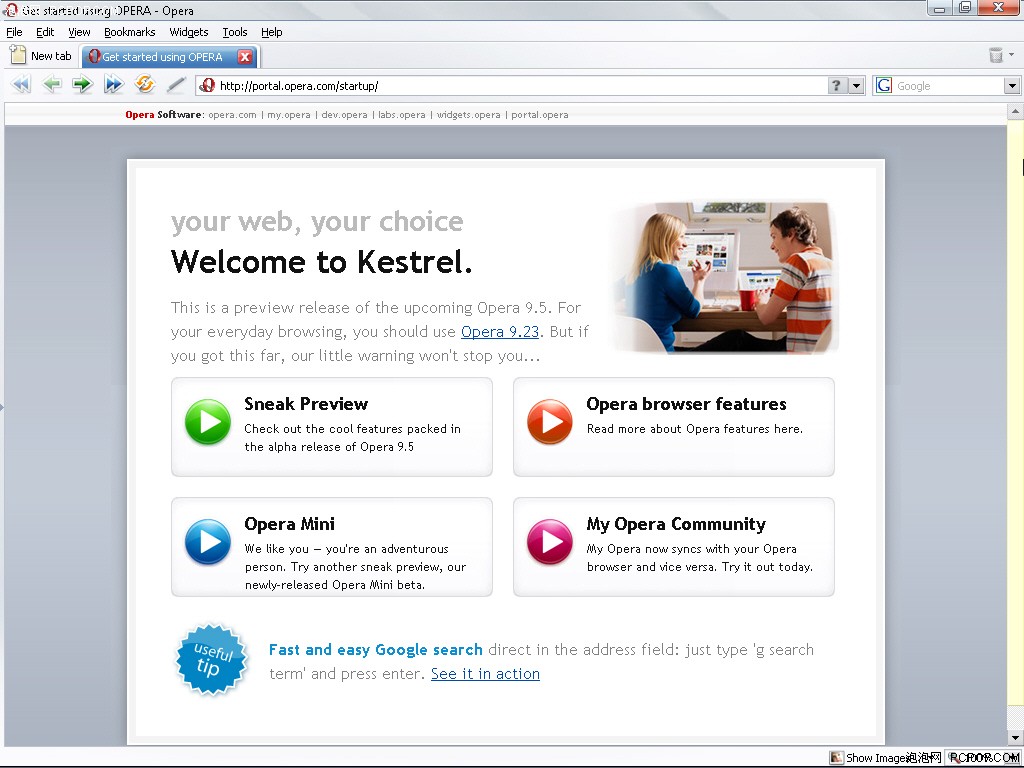Click the pink My Opera Community play icon
This screenshot has width=1024, height=768.
pyautogui.click(x=550, y=541)
